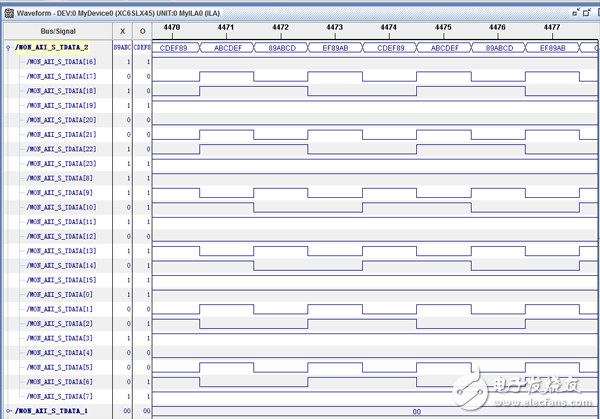Select the MON_AXI_S_TDATA_2 bus name
This screenshot has height=419, width=600.
52,47
